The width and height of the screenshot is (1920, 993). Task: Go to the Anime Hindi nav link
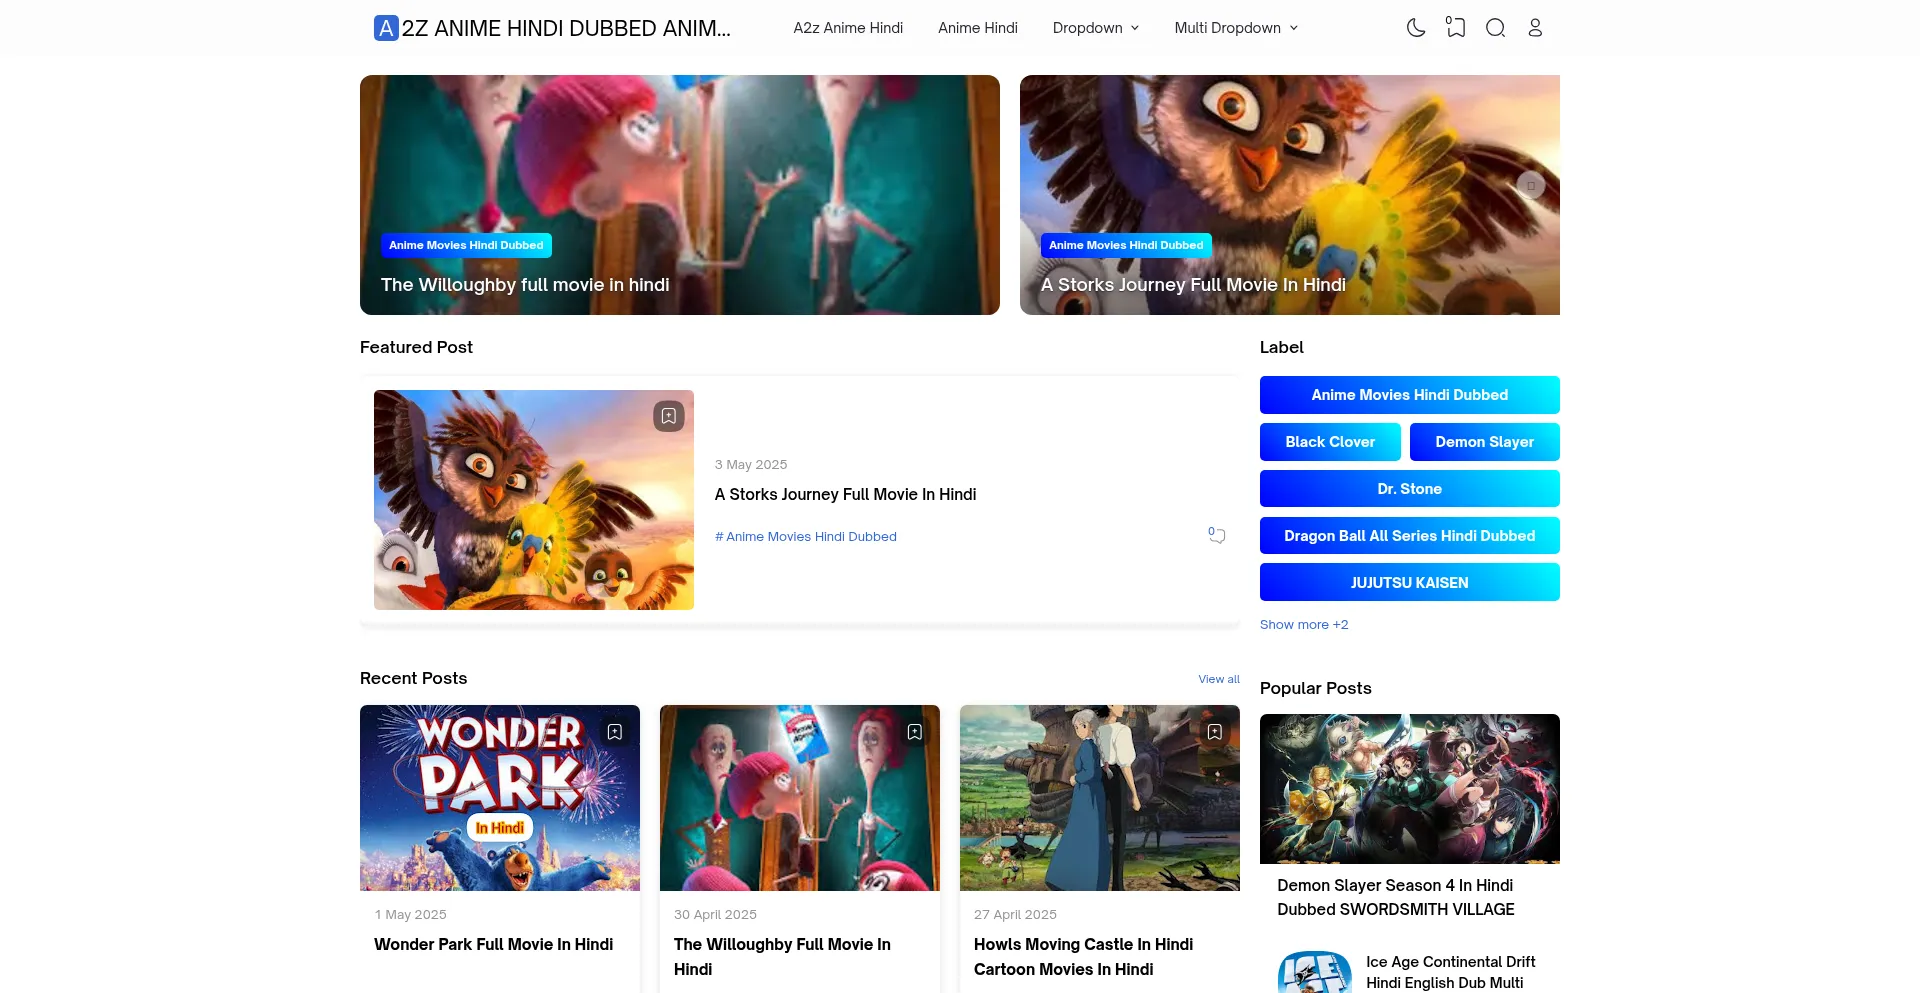(977, 28)
